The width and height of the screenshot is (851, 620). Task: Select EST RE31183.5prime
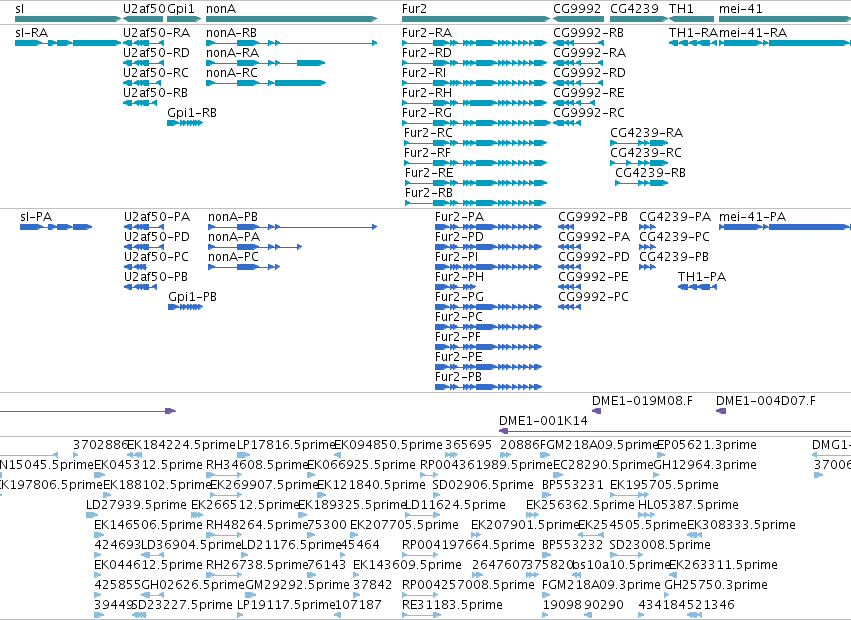(452, 605)
